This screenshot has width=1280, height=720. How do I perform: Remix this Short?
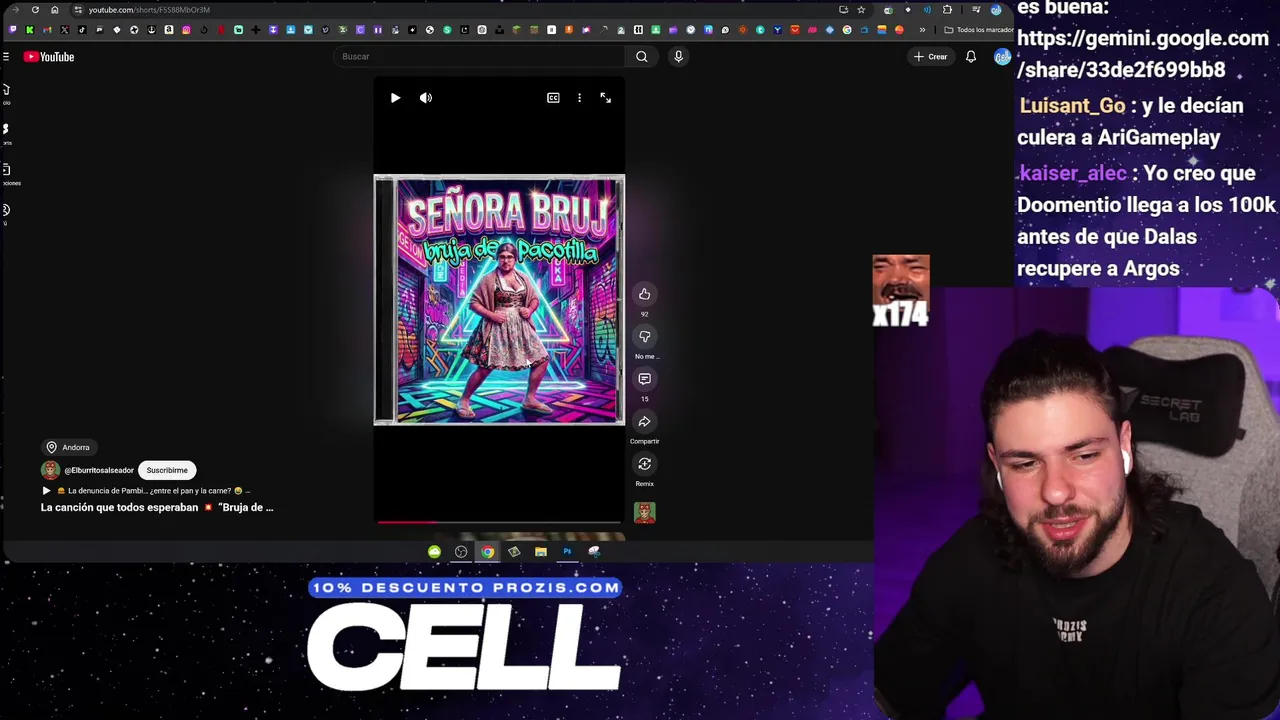644,464
